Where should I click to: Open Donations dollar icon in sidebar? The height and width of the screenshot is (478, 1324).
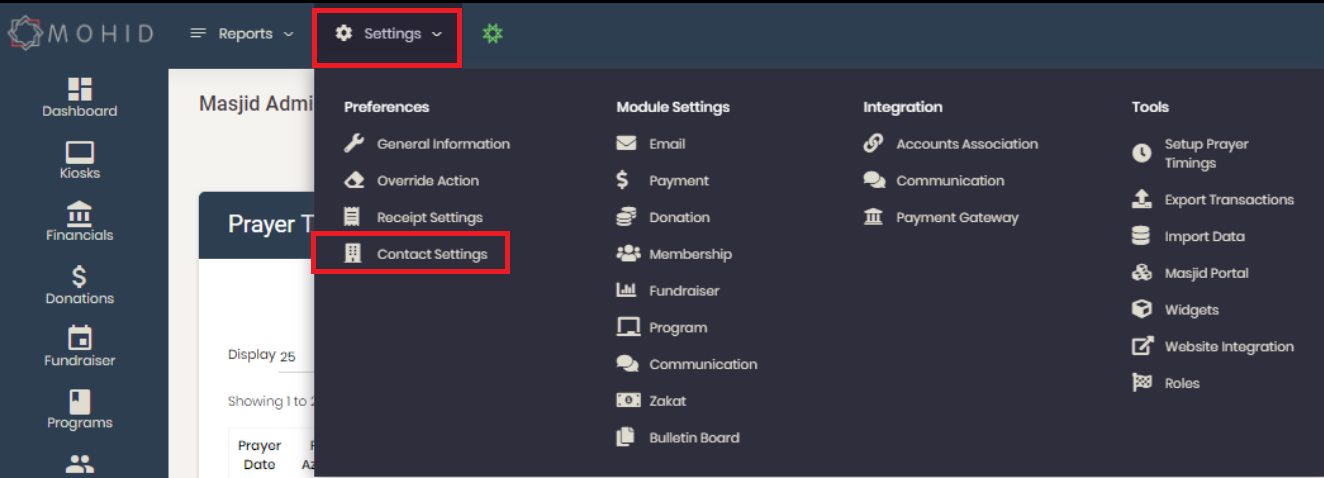80,277
